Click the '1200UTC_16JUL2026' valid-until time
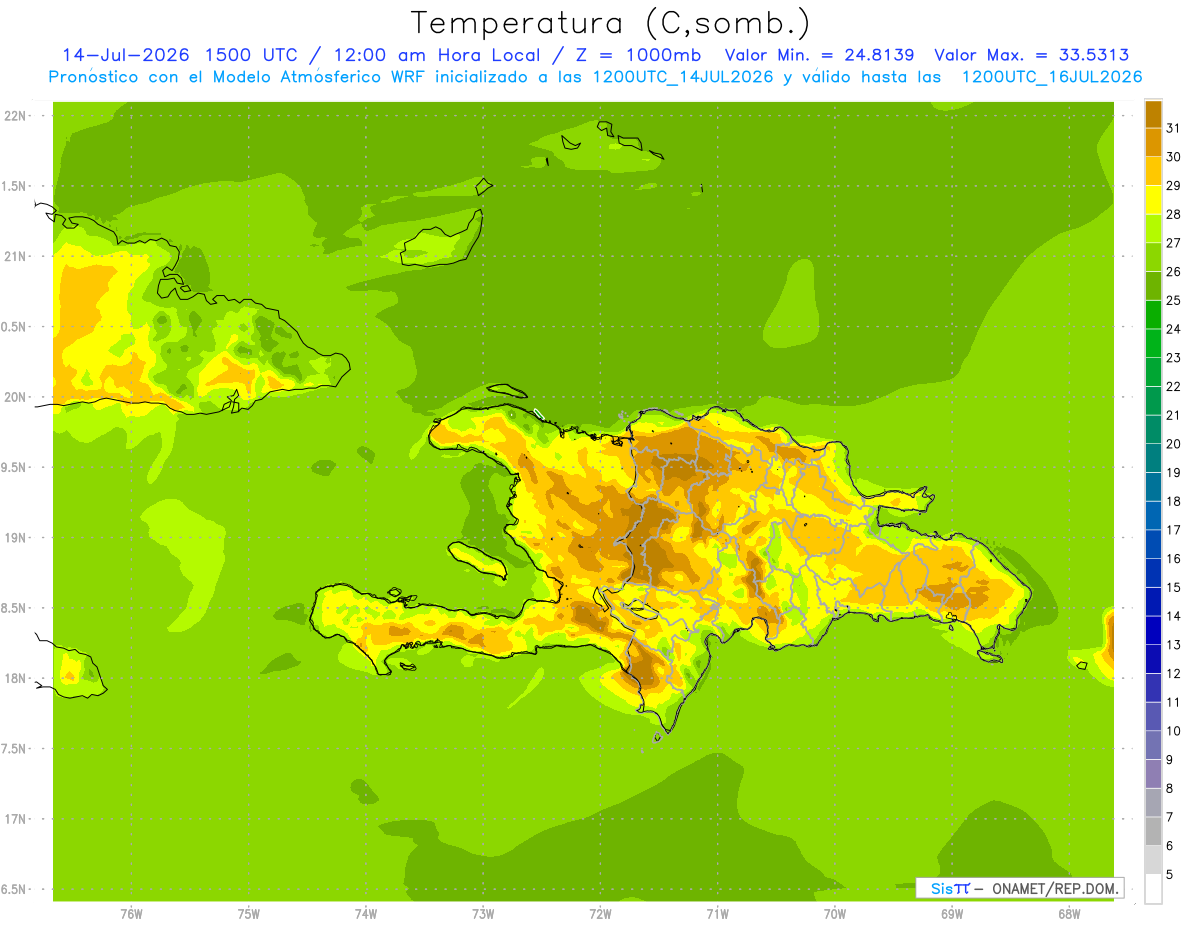Image resolution: width=1200 pixels, height=927 pixels. tap(1051, 77)
